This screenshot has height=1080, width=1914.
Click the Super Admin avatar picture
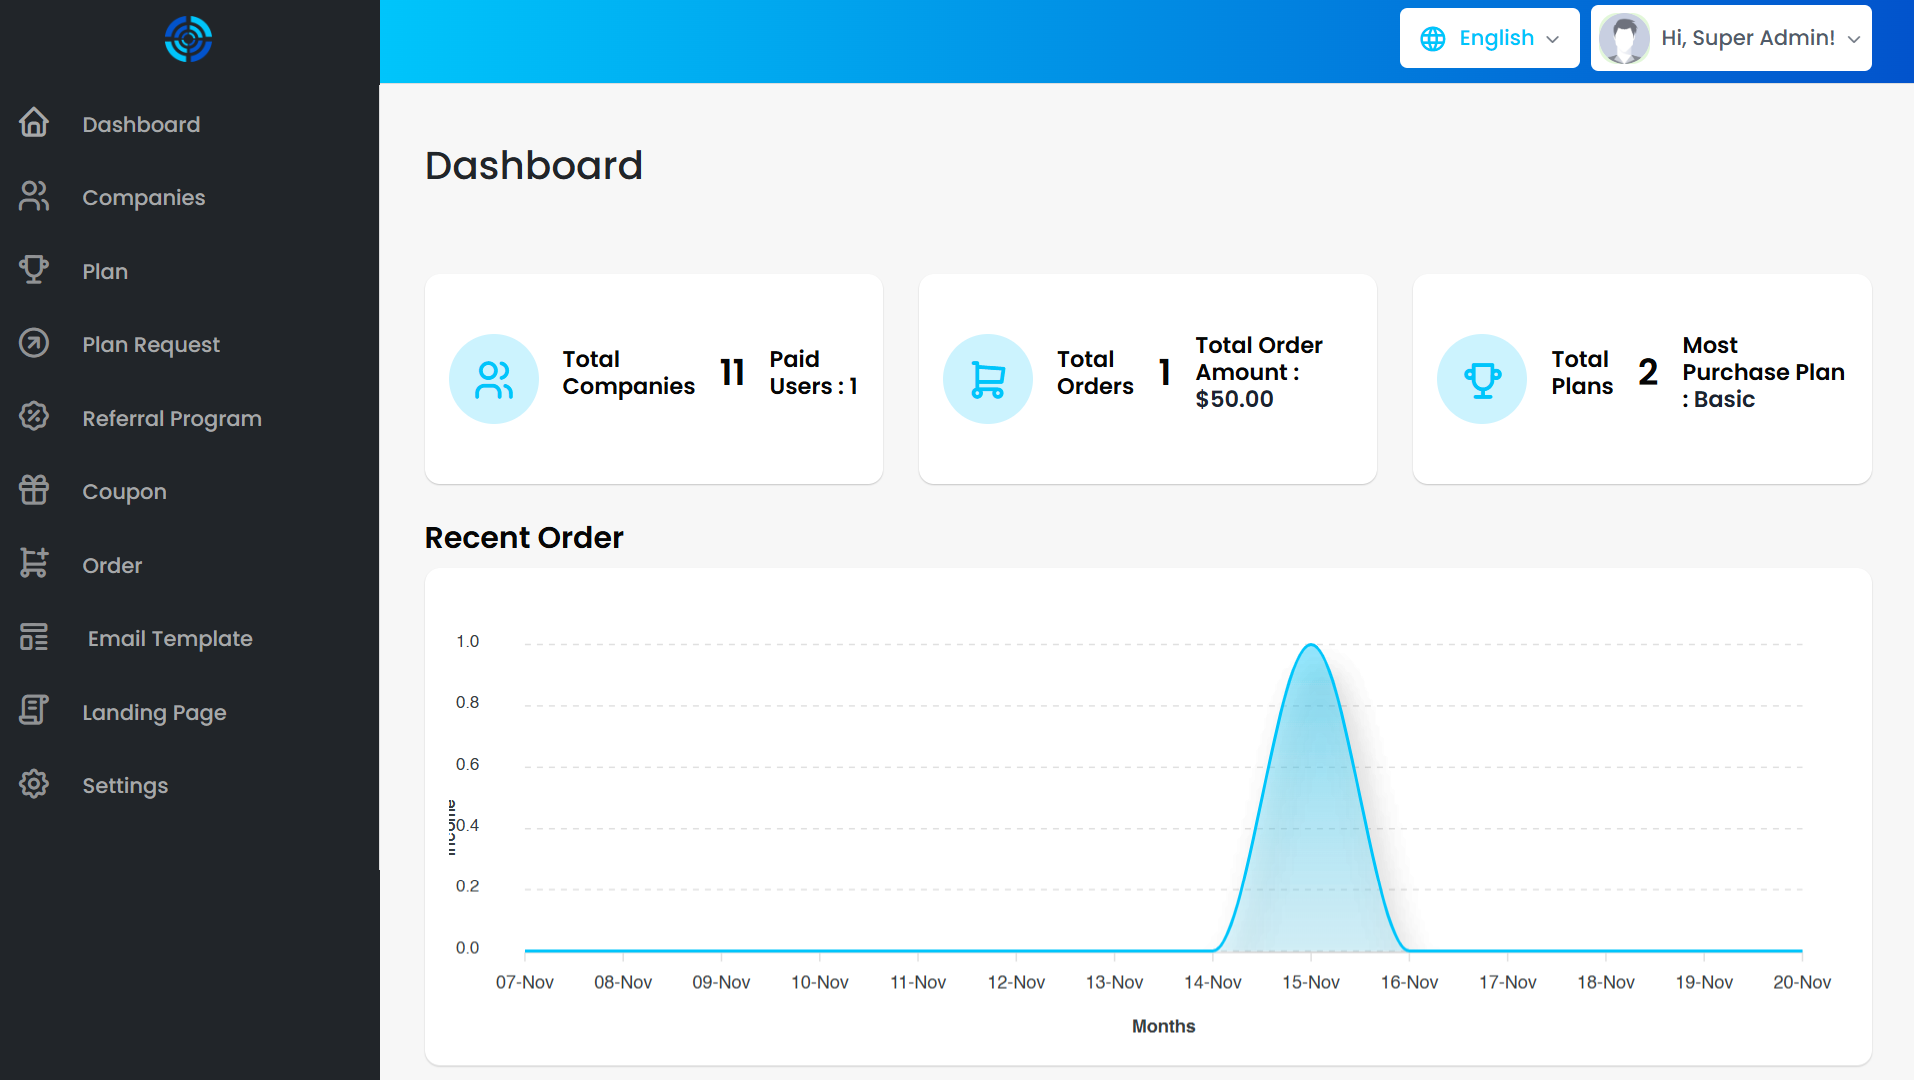(1624, 38)
